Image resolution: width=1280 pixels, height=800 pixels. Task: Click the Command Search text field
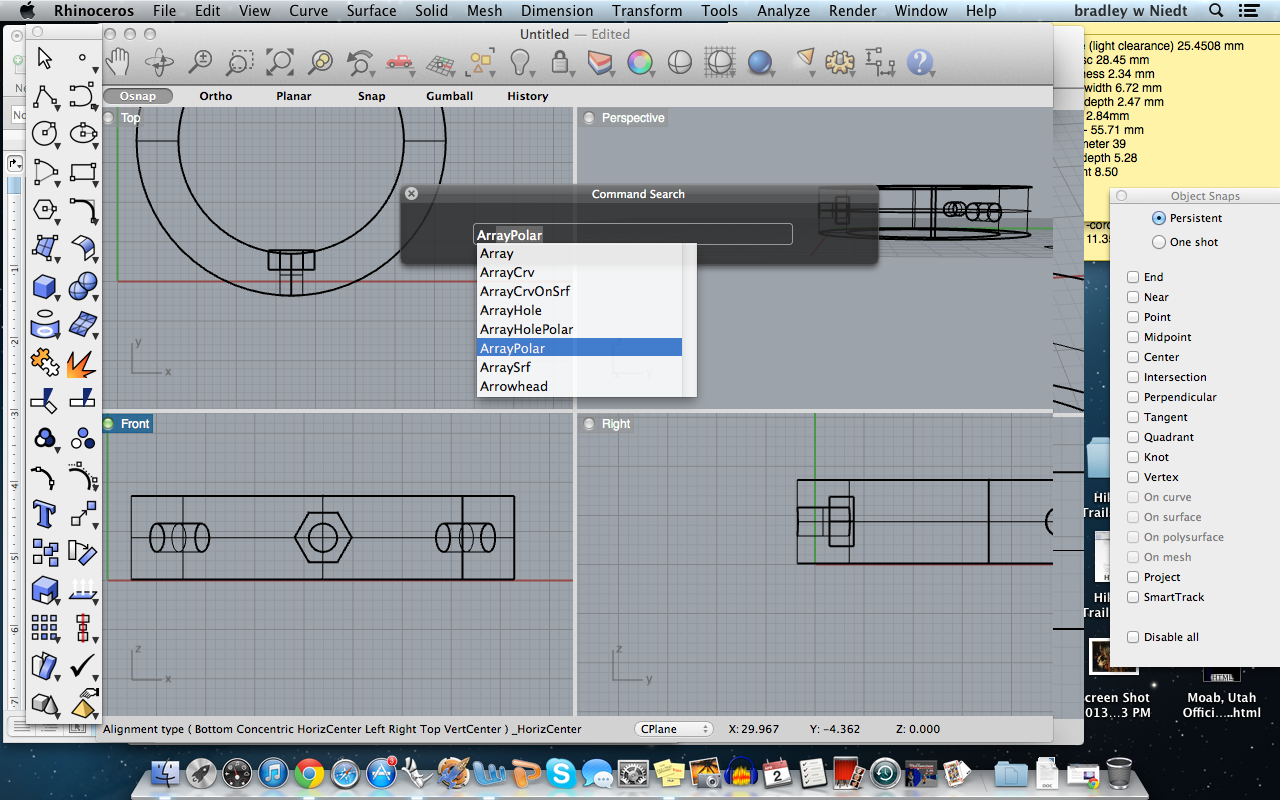click(633, 234)
